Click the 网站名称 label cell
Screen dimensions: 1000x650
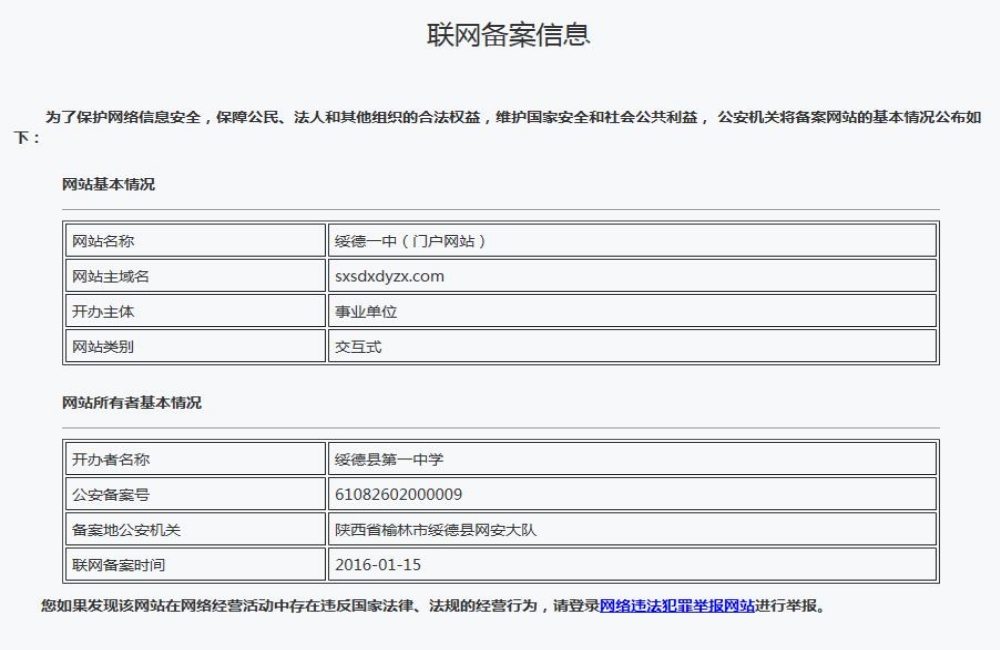coord(195,240)
